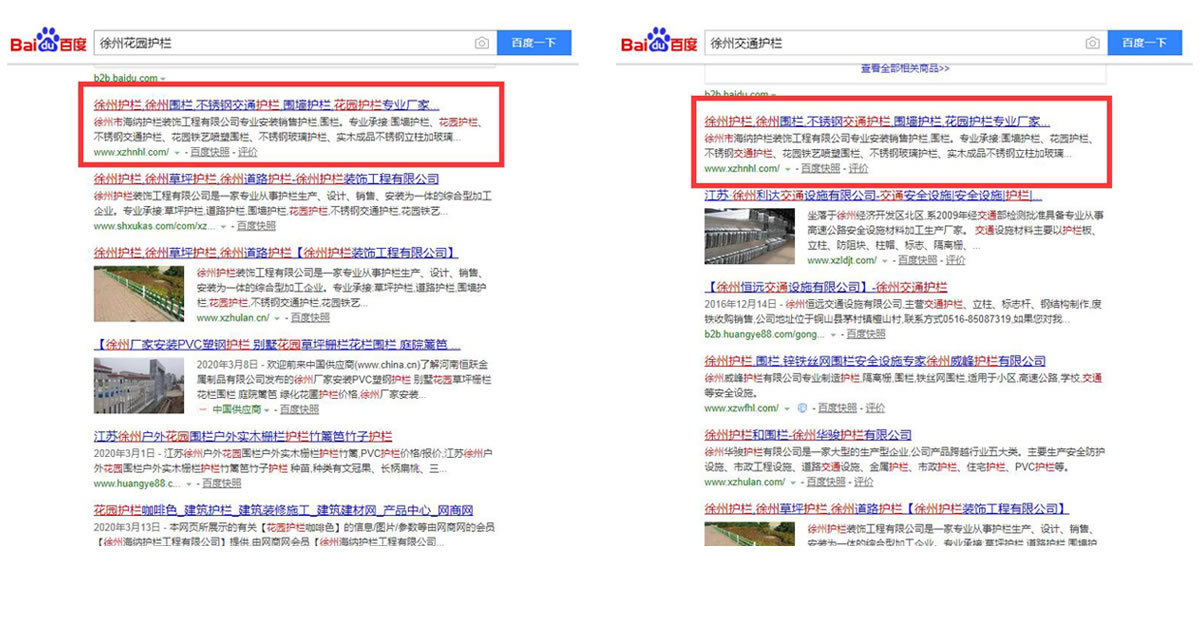
Task: Click the guardrail stack thumbnail in 利达交通 result
Action: 750,235
